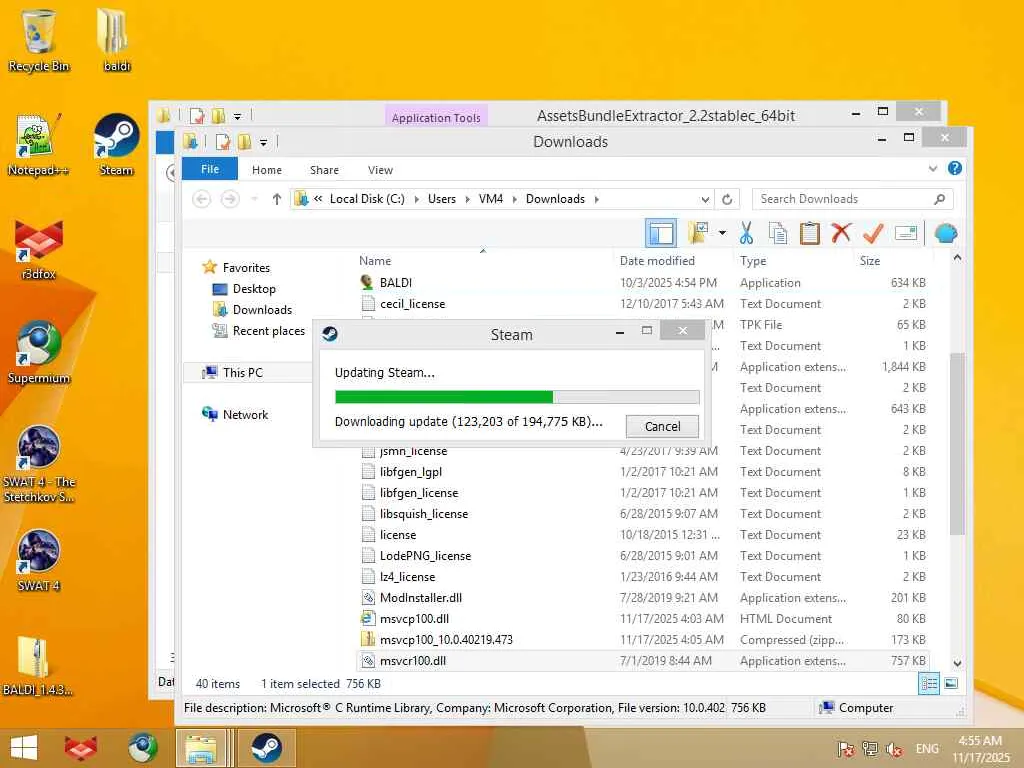Click File Explorer icon in taskbar
The image size is (1024, 768).
click(201, 748)
